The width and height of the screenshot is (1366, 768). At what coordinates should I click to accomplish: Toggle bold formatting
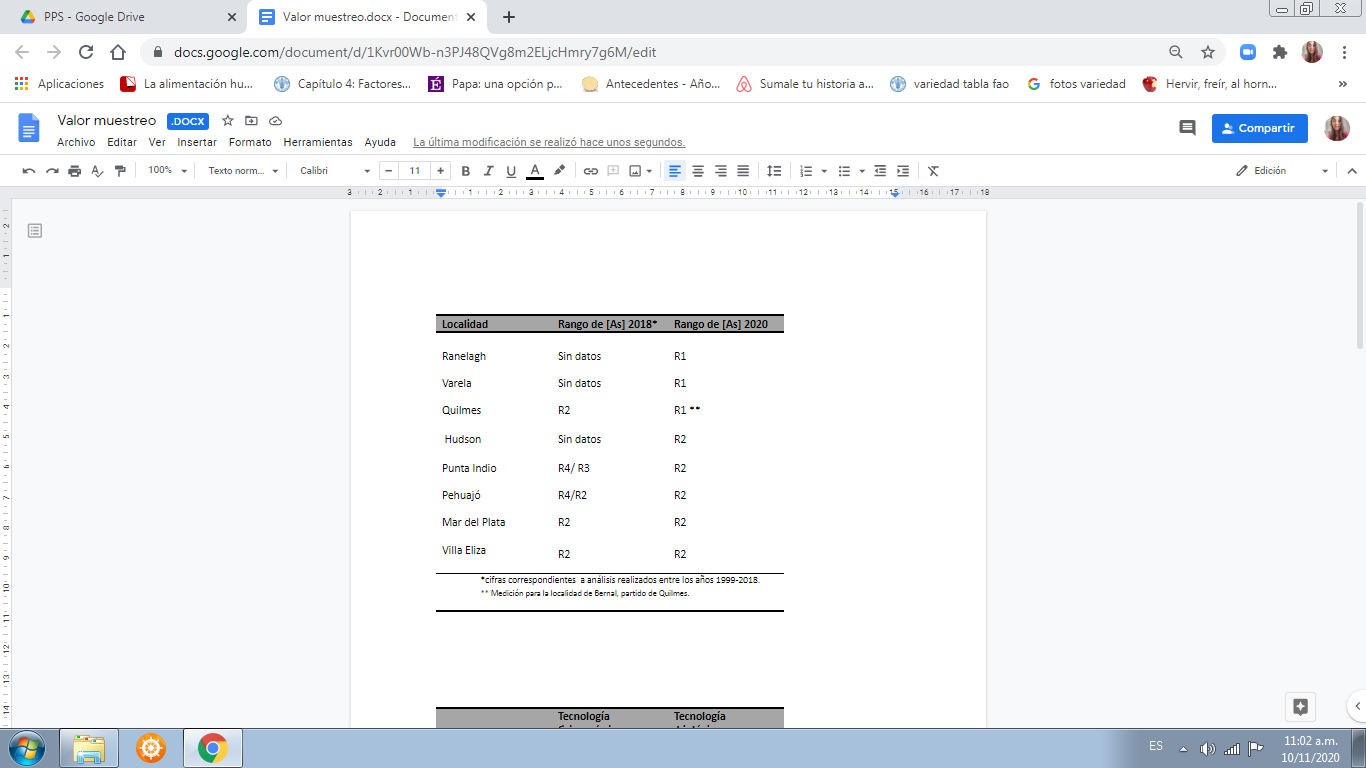[x=465, y=171]
